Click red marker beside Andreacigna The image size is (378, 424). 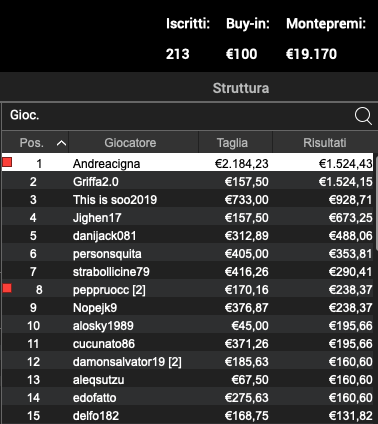click(x=7, y=162)
